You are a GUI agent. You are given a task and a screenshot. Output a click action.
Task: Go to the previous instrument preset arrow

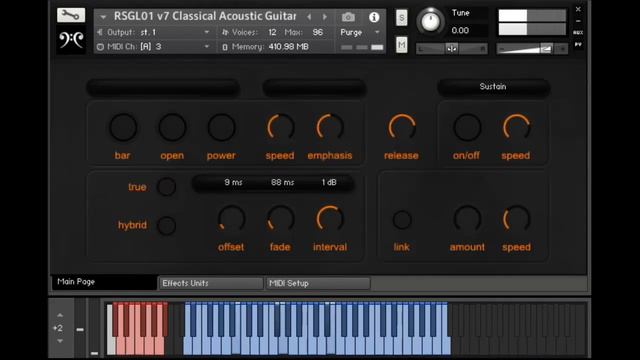coord(309,17)
